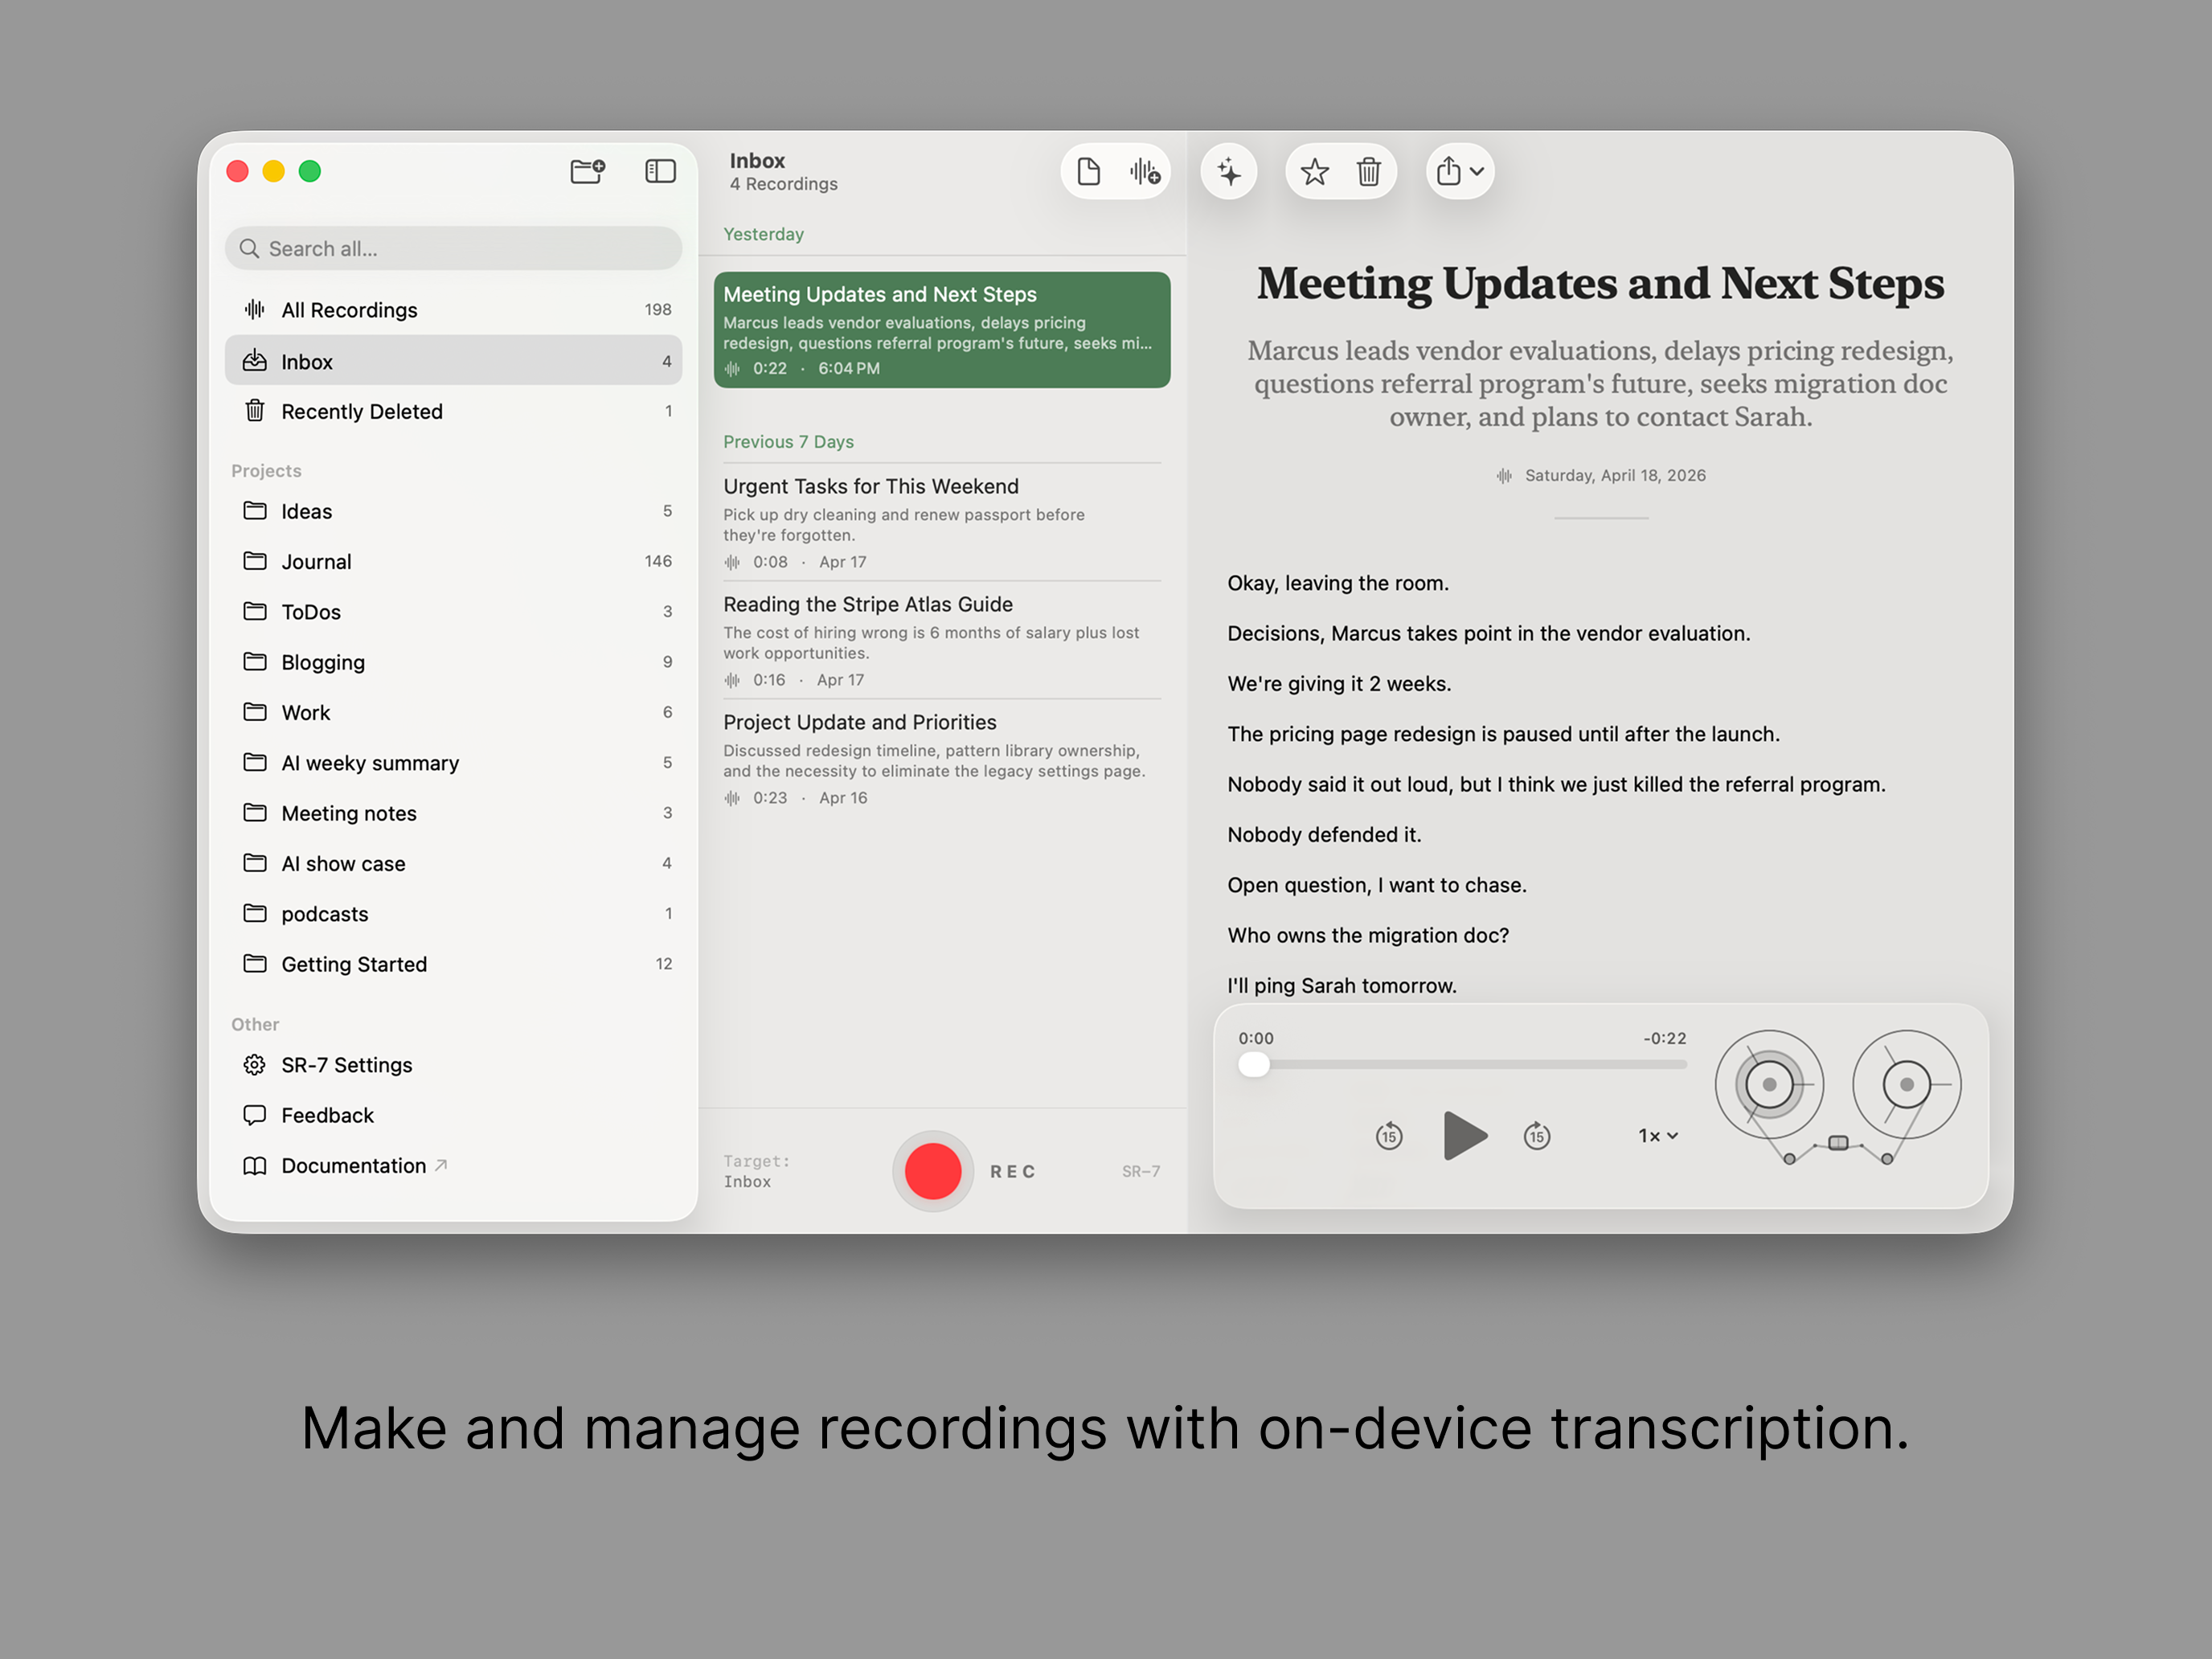Open the Ideas project folder
The width and height of the screenshot is (2212, 1659).
pyautogui.click(x=453, y=511)
